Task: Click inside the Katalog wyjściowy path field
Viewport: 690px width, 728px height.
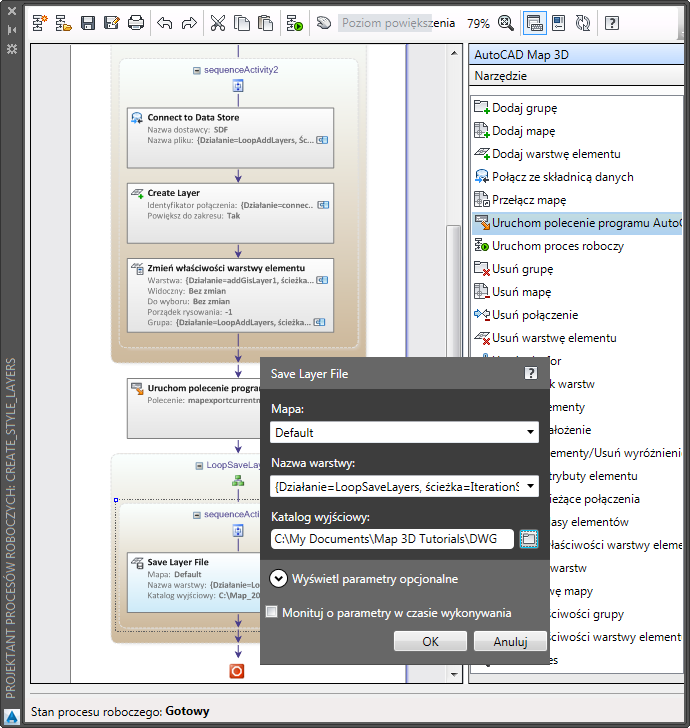Action: click(392, 539)
